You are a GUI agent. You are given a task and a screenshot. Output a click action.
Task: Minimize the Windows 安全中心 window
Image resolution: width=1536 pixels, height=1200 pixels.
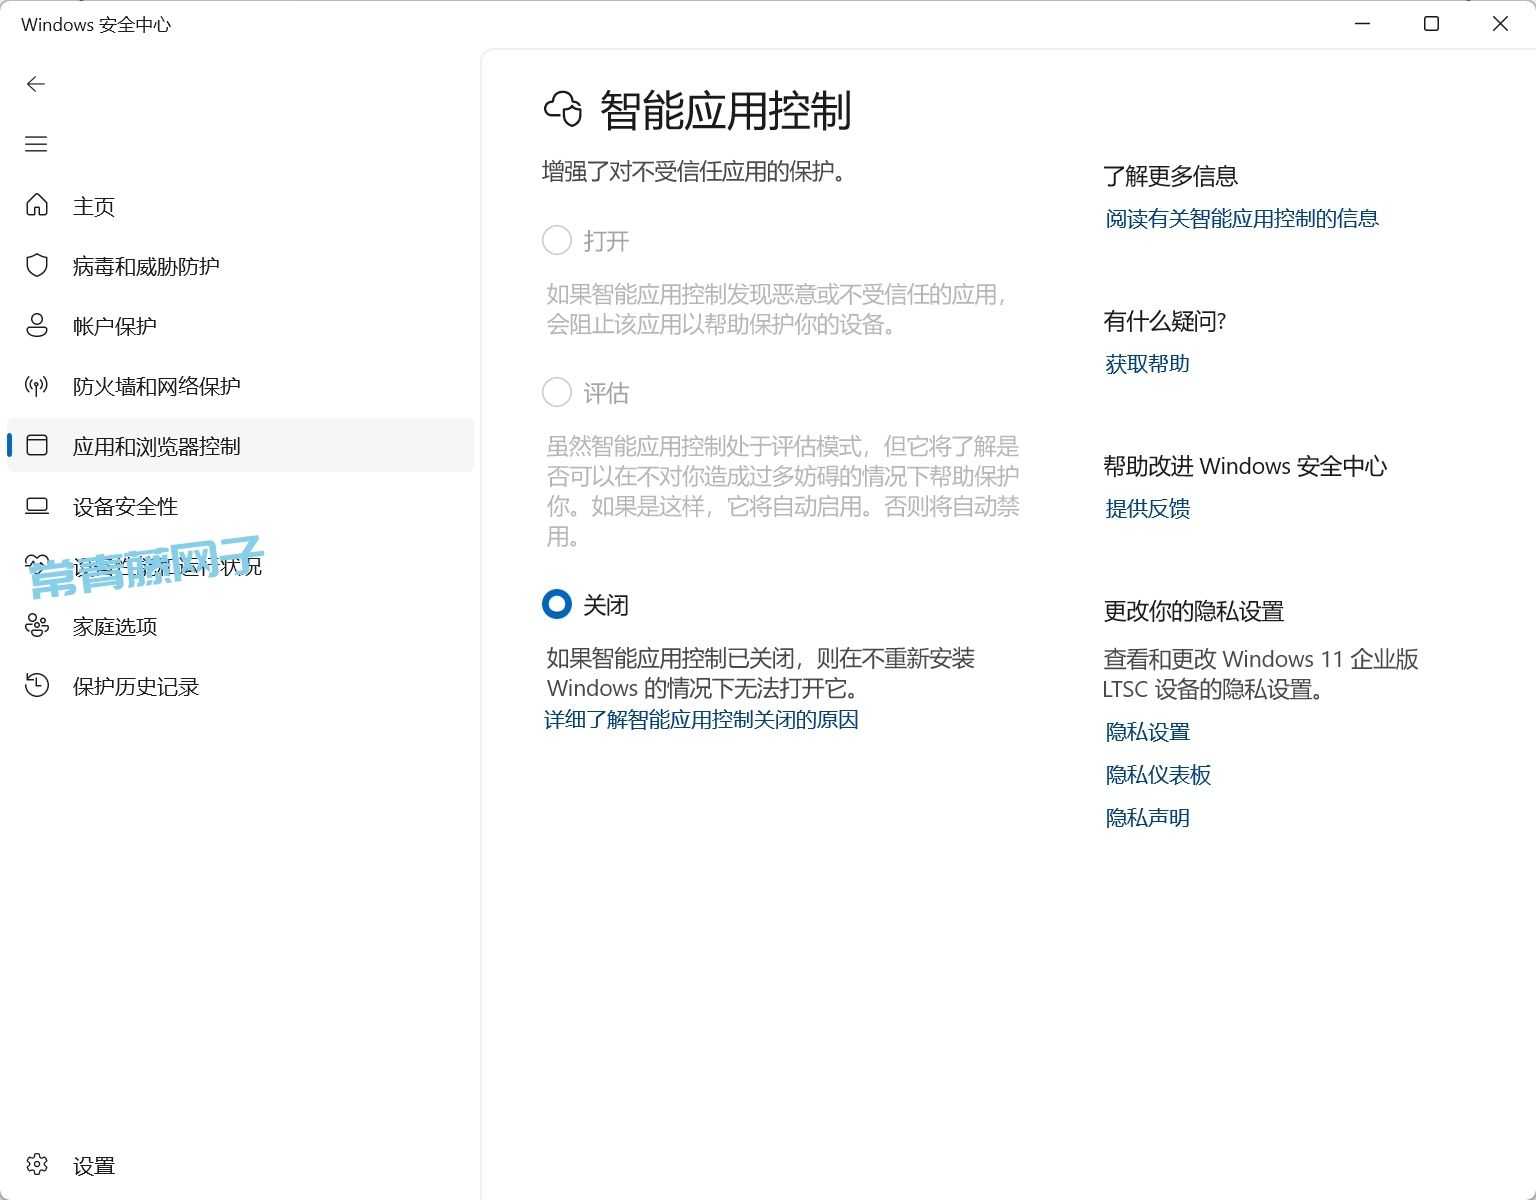[1362, 24]
